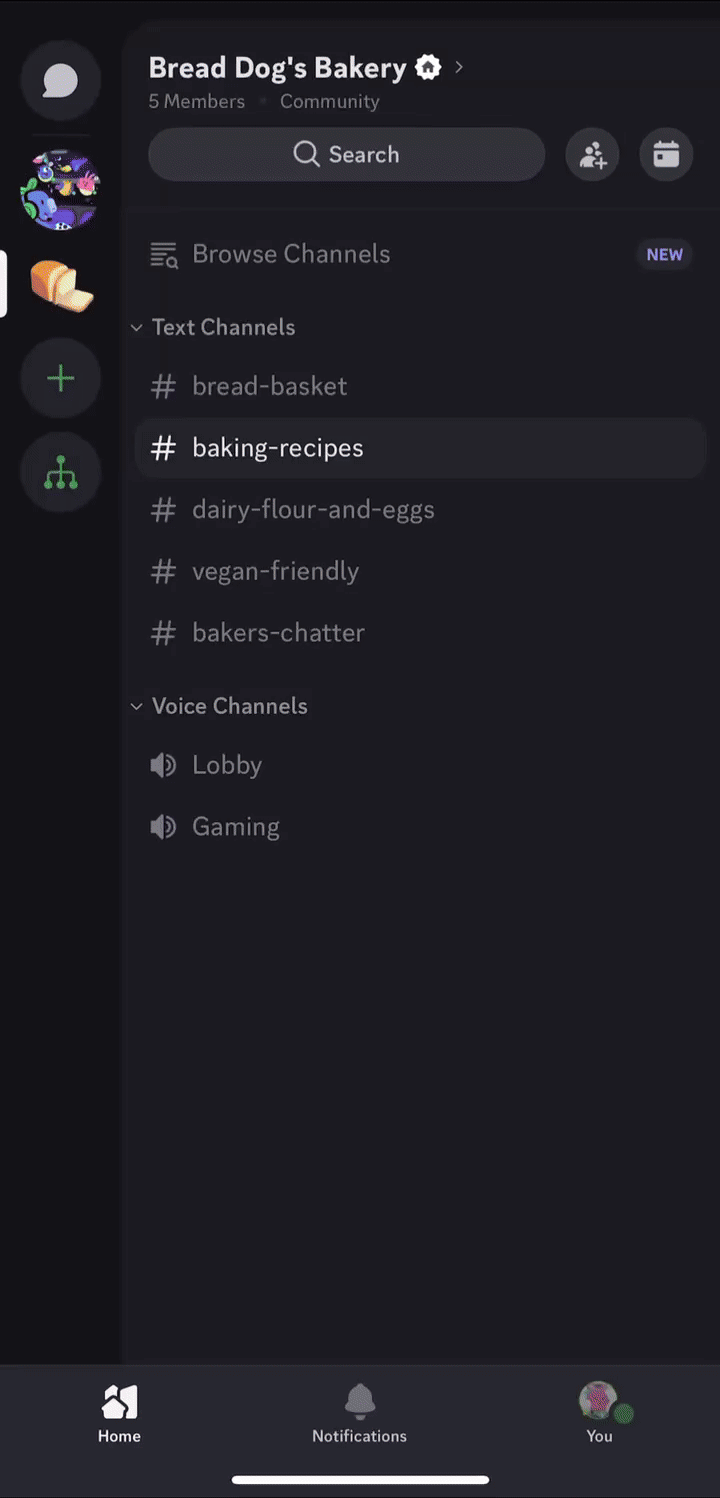Open the vegan-friendly channel
The height and width of the screenshot is (1498, 720).
point(275,571)
